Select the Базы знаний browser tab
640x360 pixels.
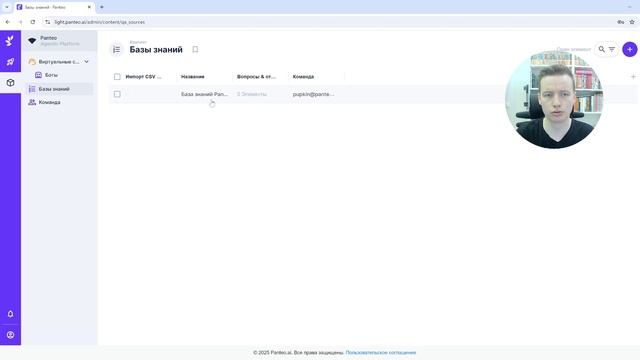[x=54, y=7]
